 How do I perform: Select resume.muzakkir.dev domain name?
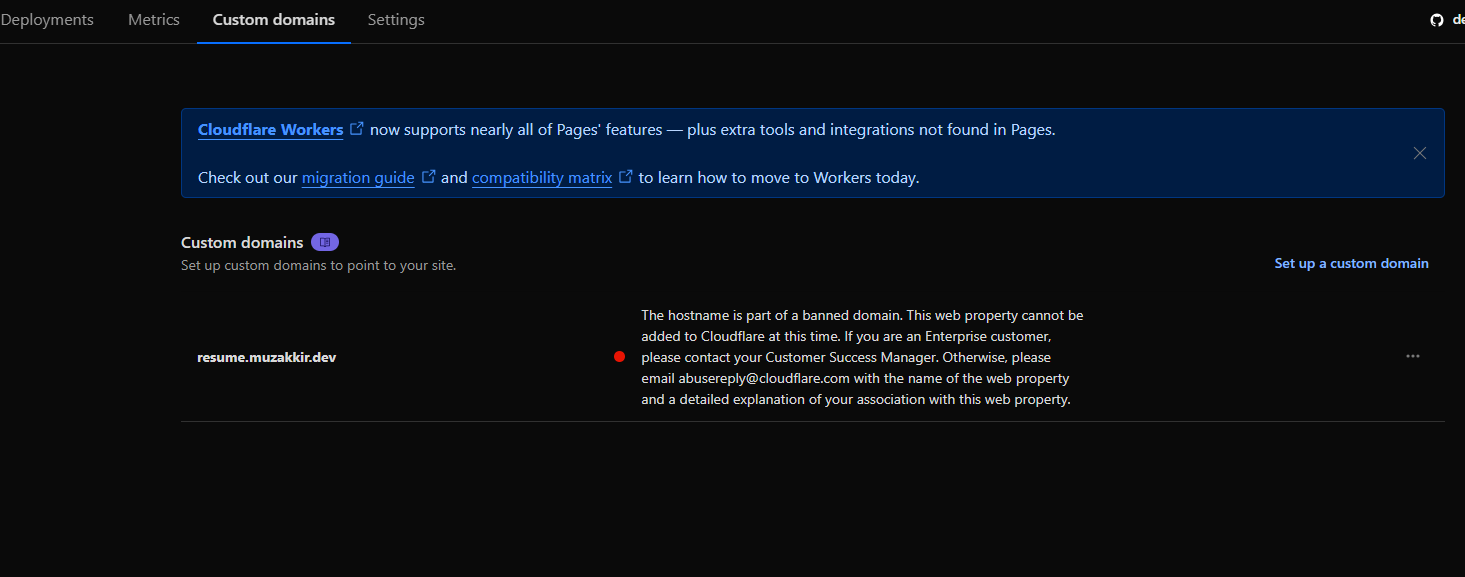[267, 357]
